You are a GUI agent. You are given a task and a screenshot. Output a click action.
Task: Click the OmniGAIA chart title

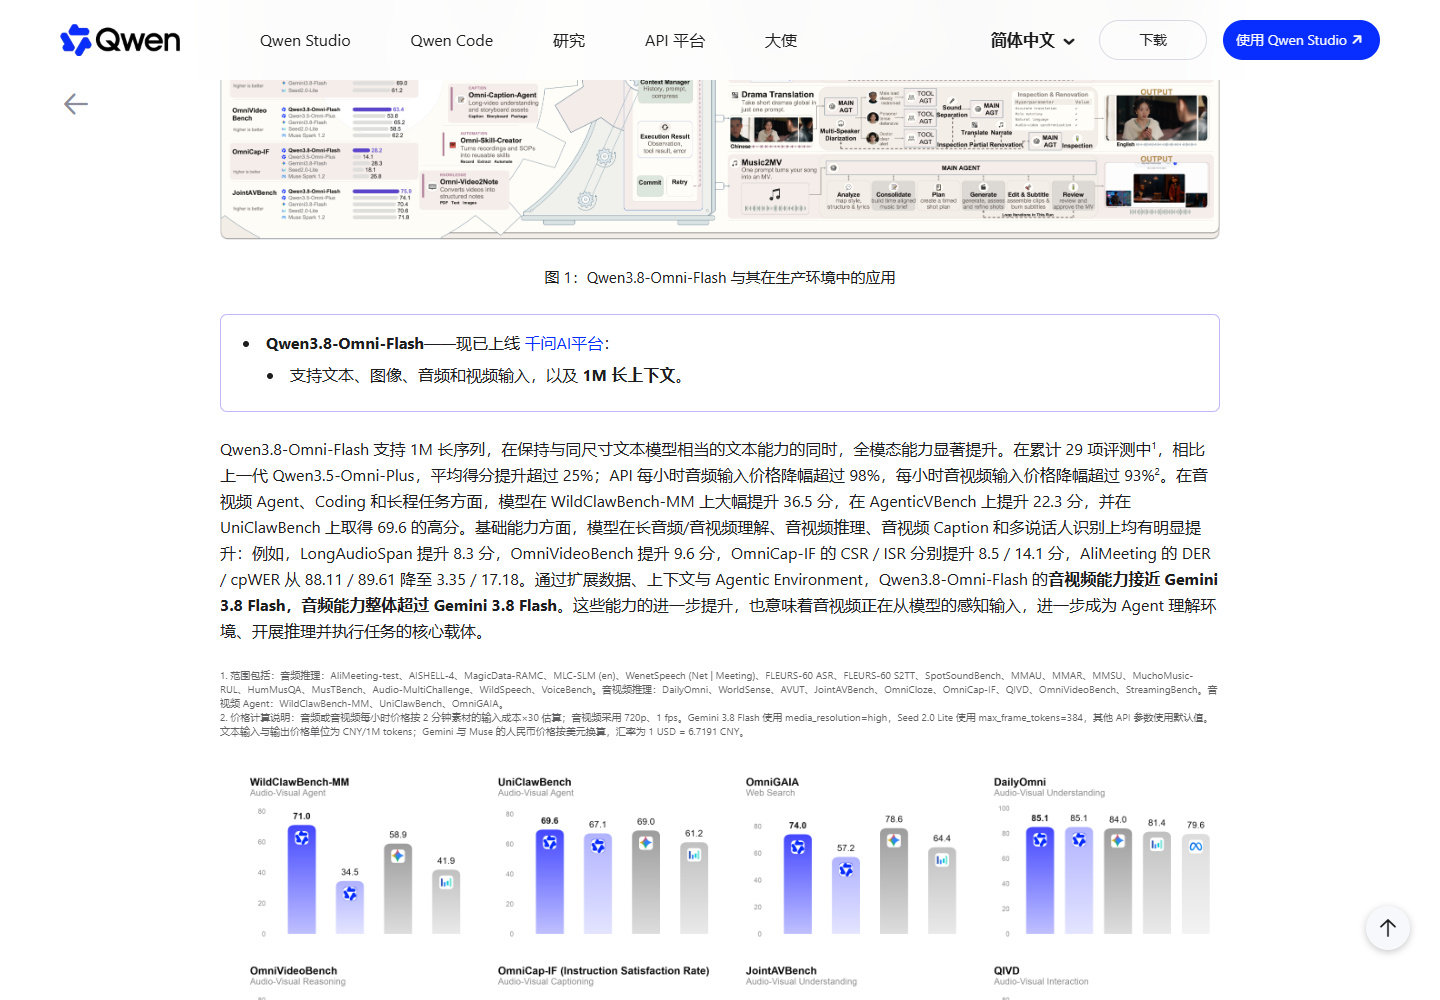click(772, 782)
